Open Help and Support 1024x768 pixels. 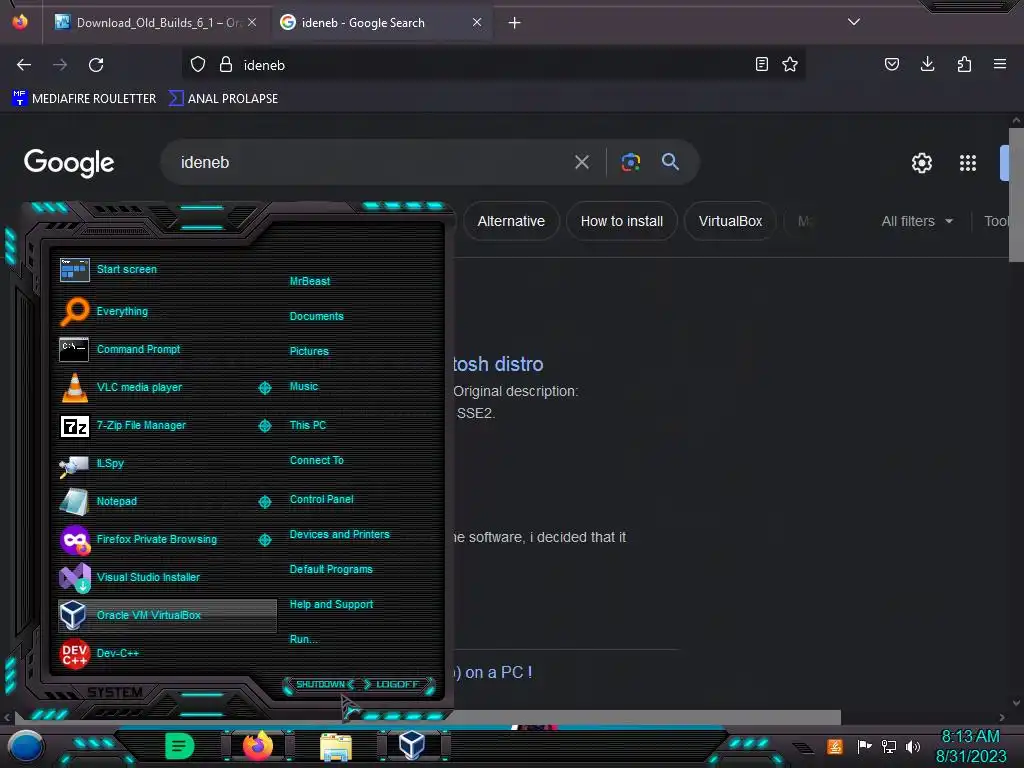[331, 605]
